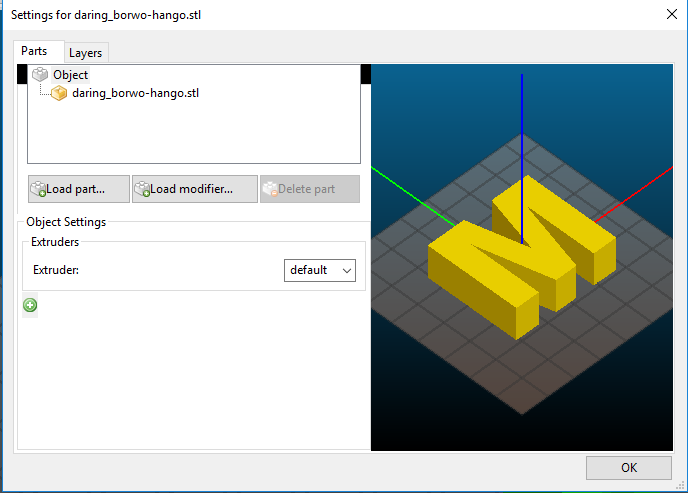
Task: Open the Extruder default combo box
Action: coord(320,270)
